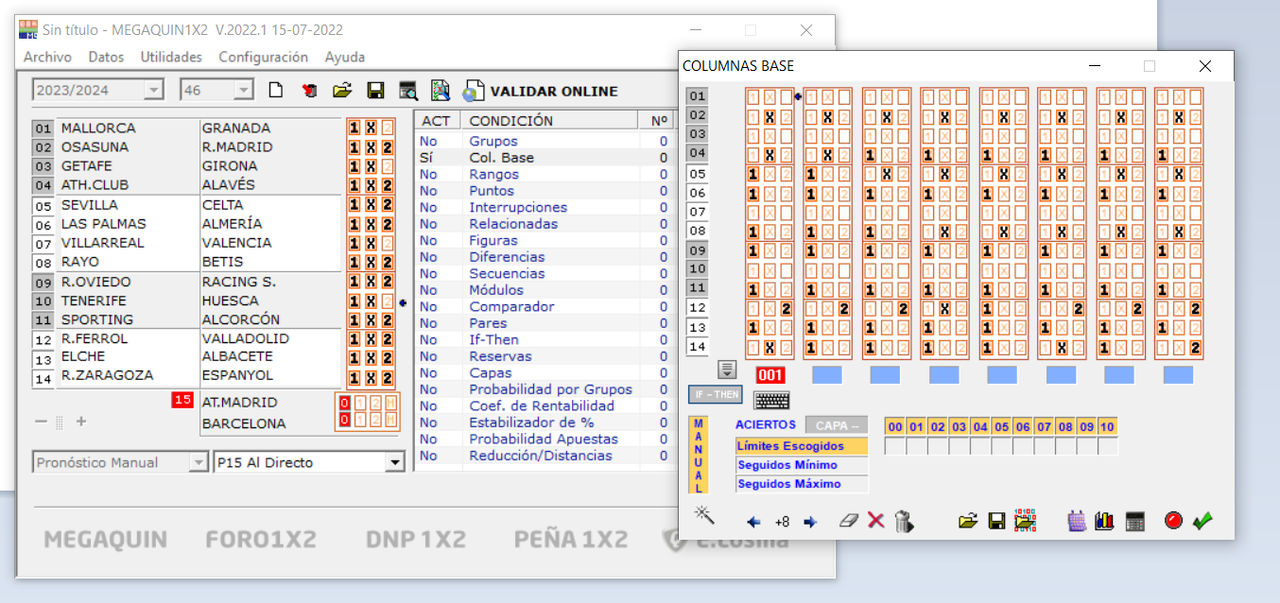
Task: Toggle sign 2 for Tenerife–Huesca
Action: click(x=388, y=301)
